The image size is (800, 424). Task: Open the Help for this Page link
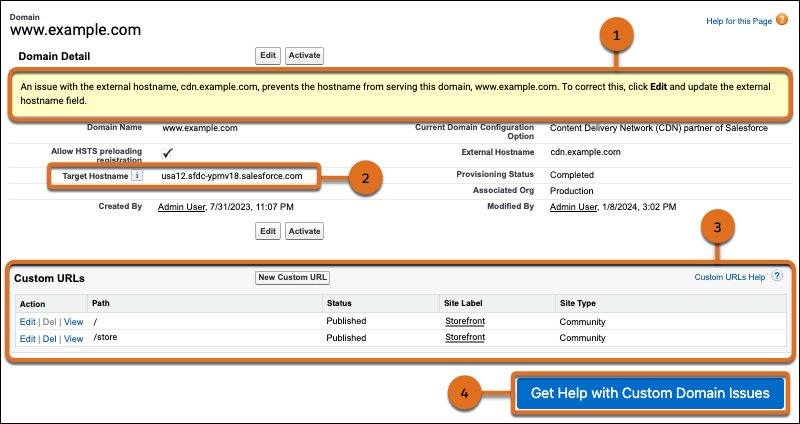point(739,19)
